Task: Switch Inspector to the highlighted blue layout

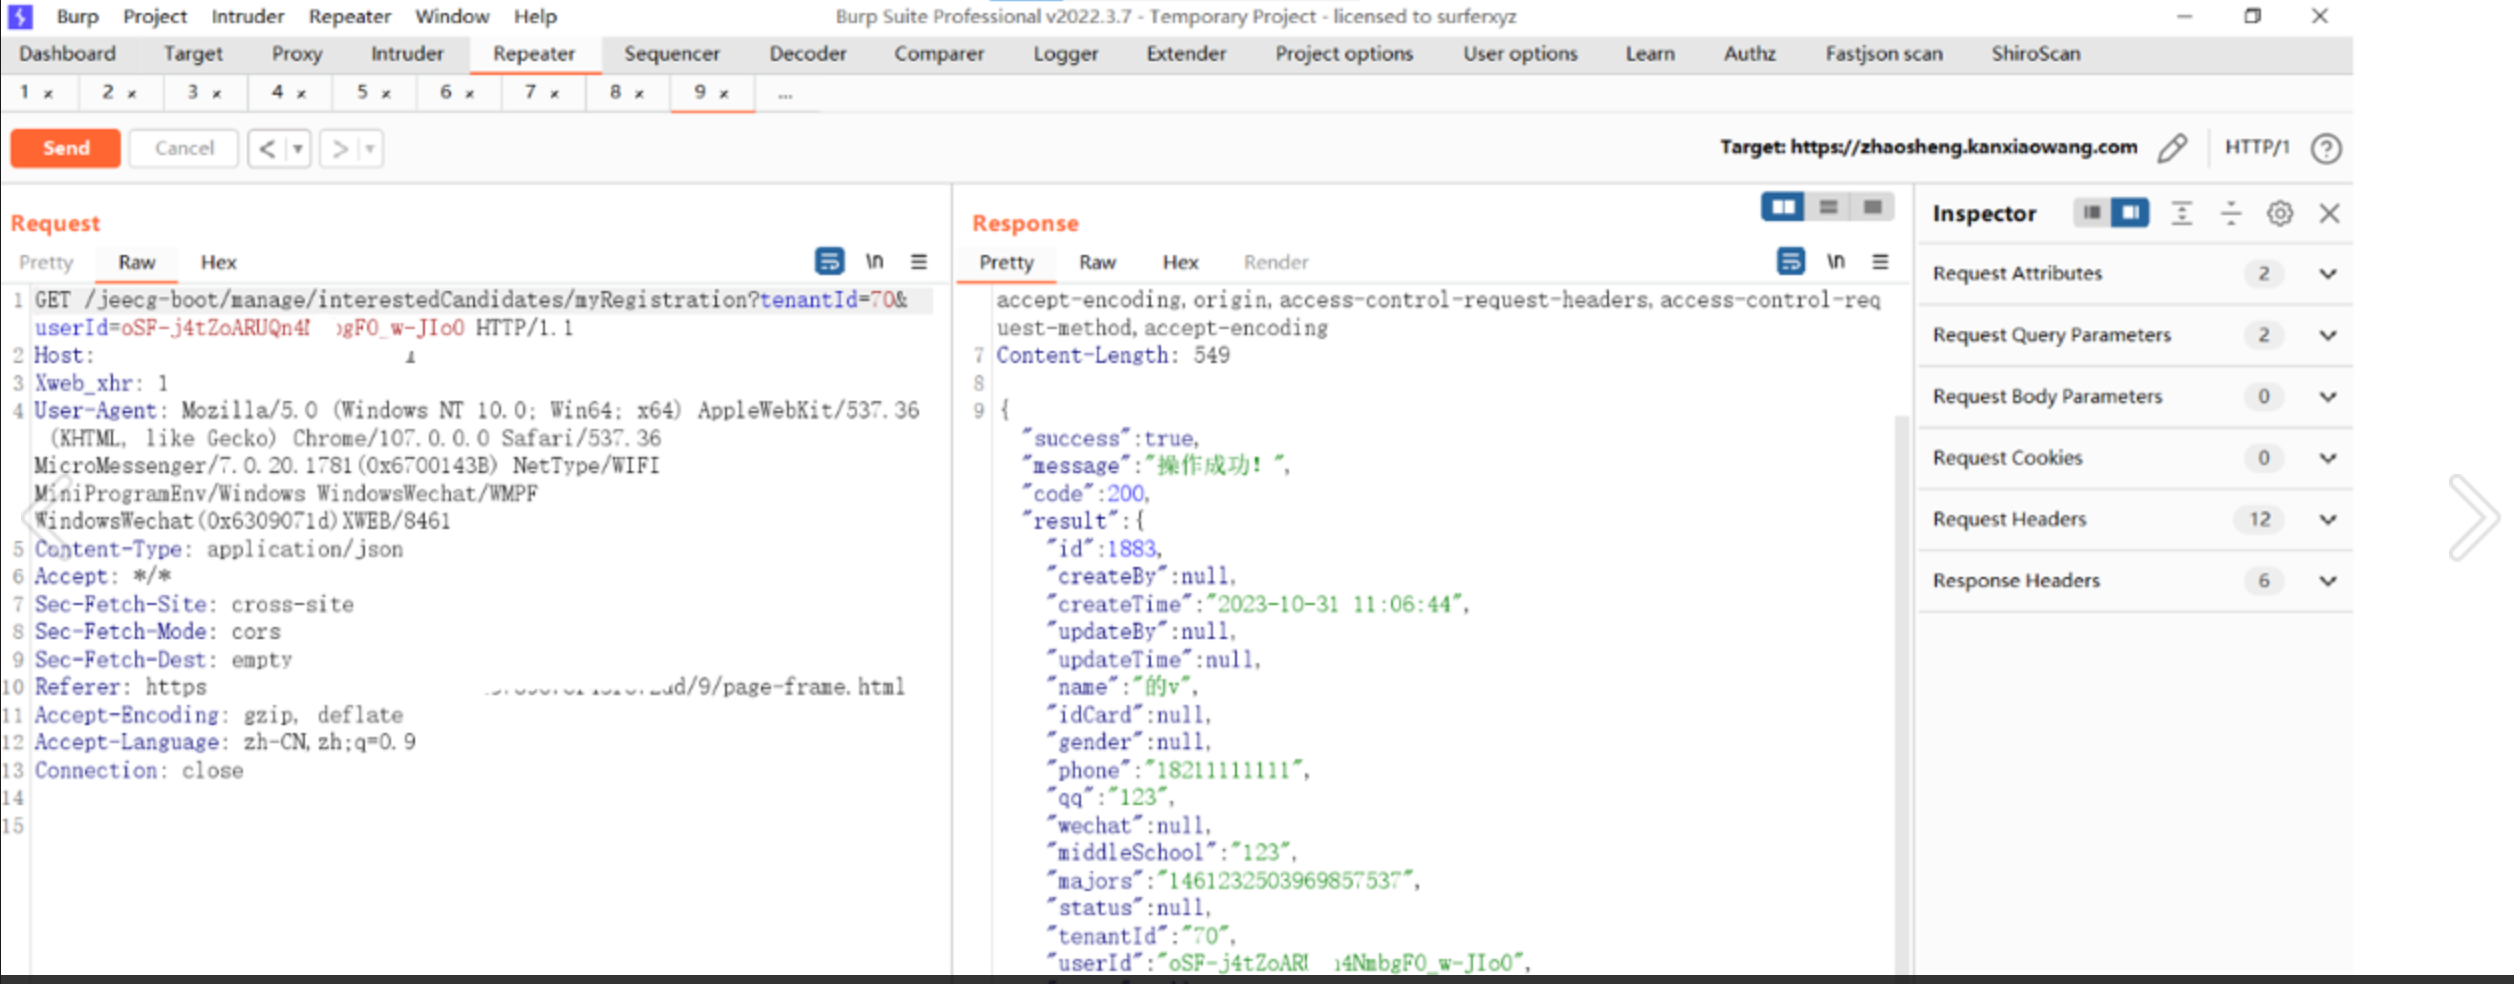Action: point(2130,212)
